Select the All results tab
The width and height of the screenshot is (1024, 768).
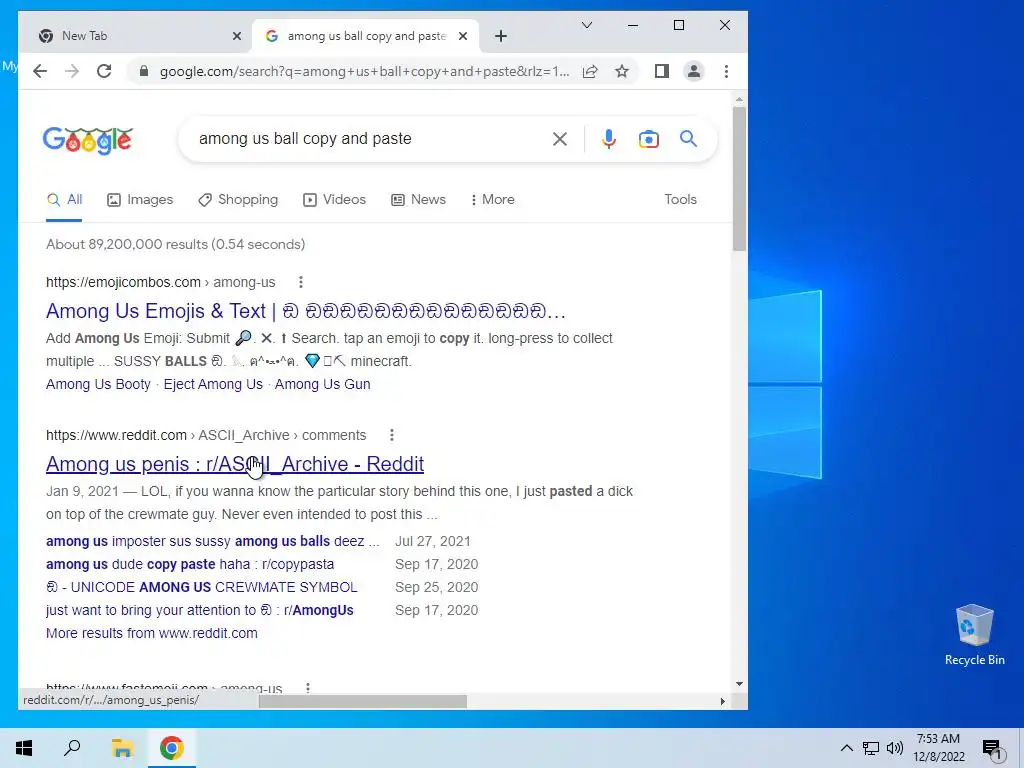pos(64,200)
